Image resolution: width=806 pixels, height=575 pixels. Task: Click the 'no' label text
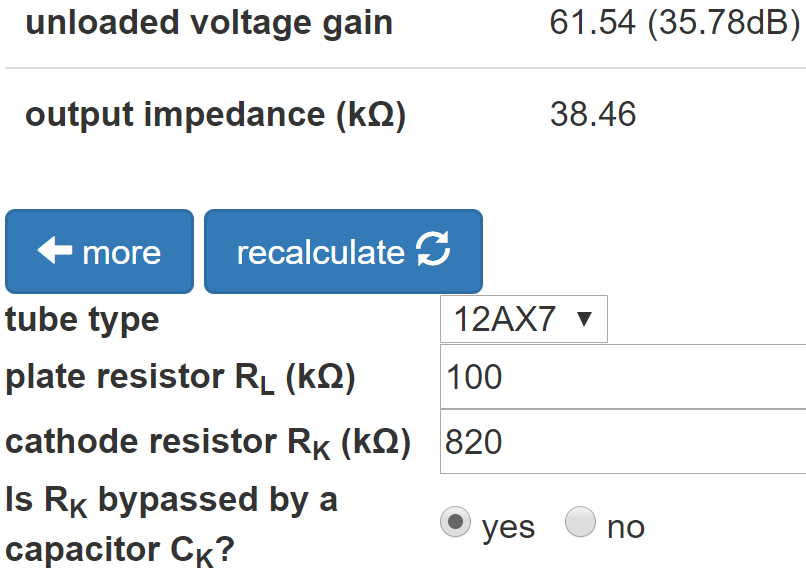626,528
